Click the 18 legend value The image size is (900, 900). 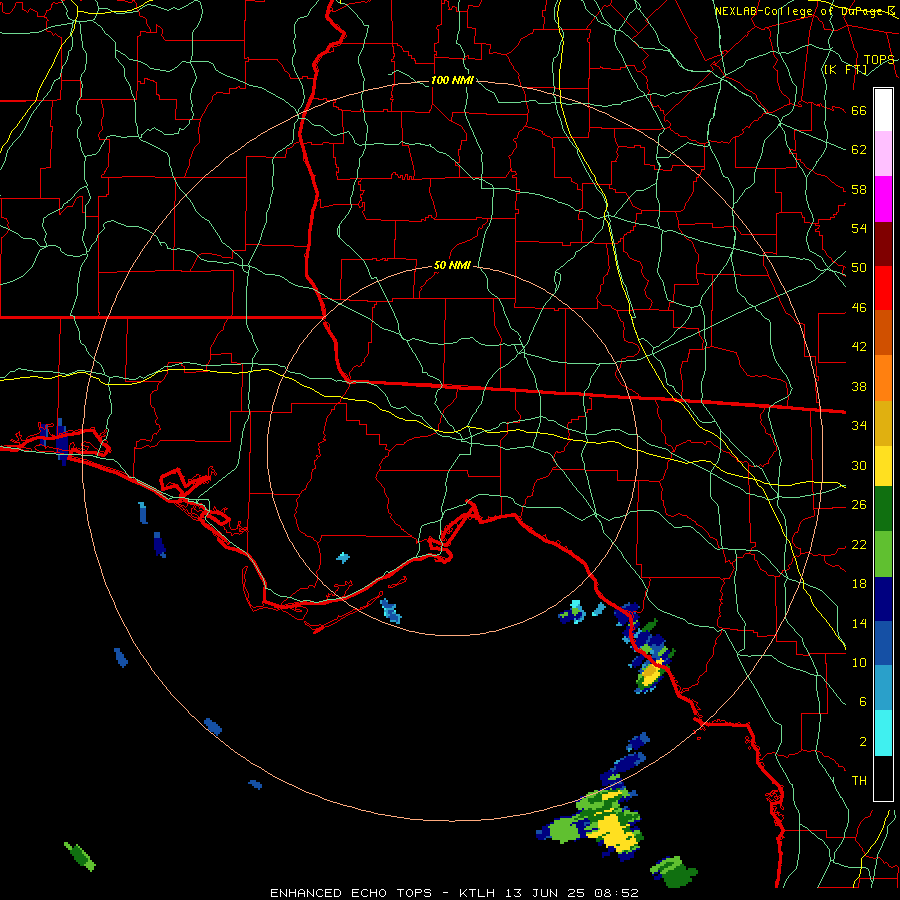pyautogui.click(x=859, y=584)
